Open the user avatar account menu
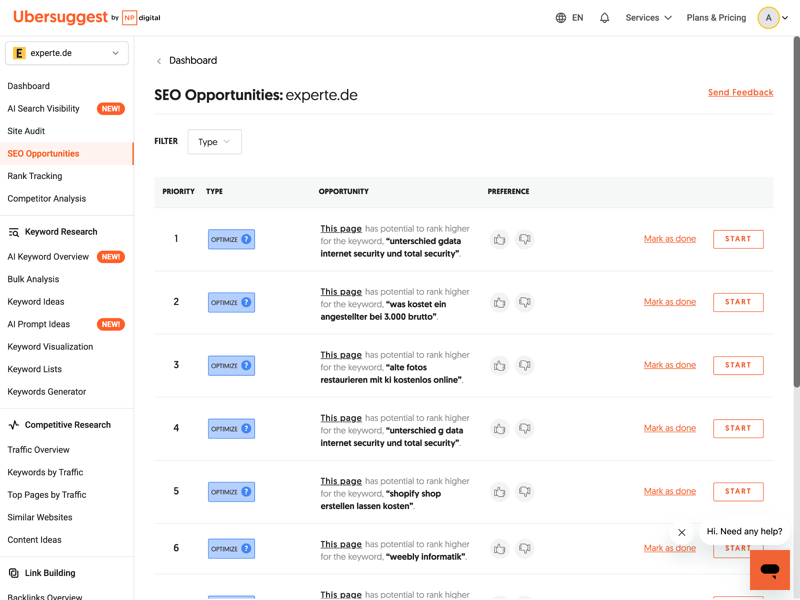800x600 pixels. coord(769,18)
